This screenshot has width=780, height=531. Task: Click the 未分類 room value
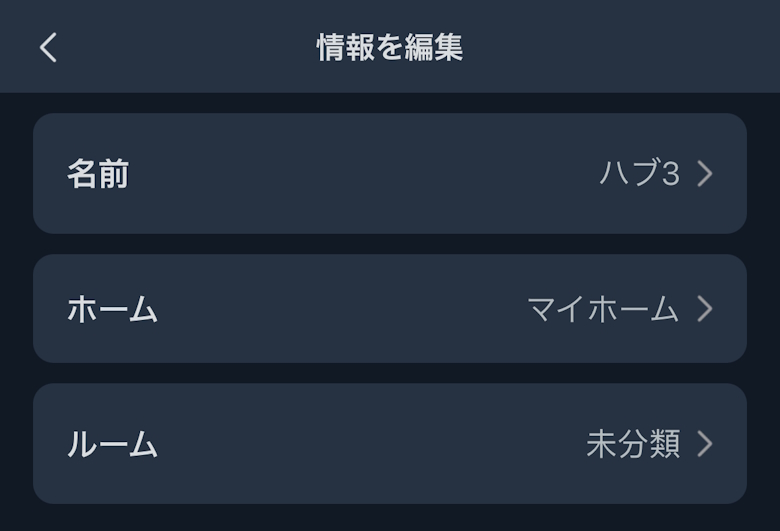[x=633, y=444]
